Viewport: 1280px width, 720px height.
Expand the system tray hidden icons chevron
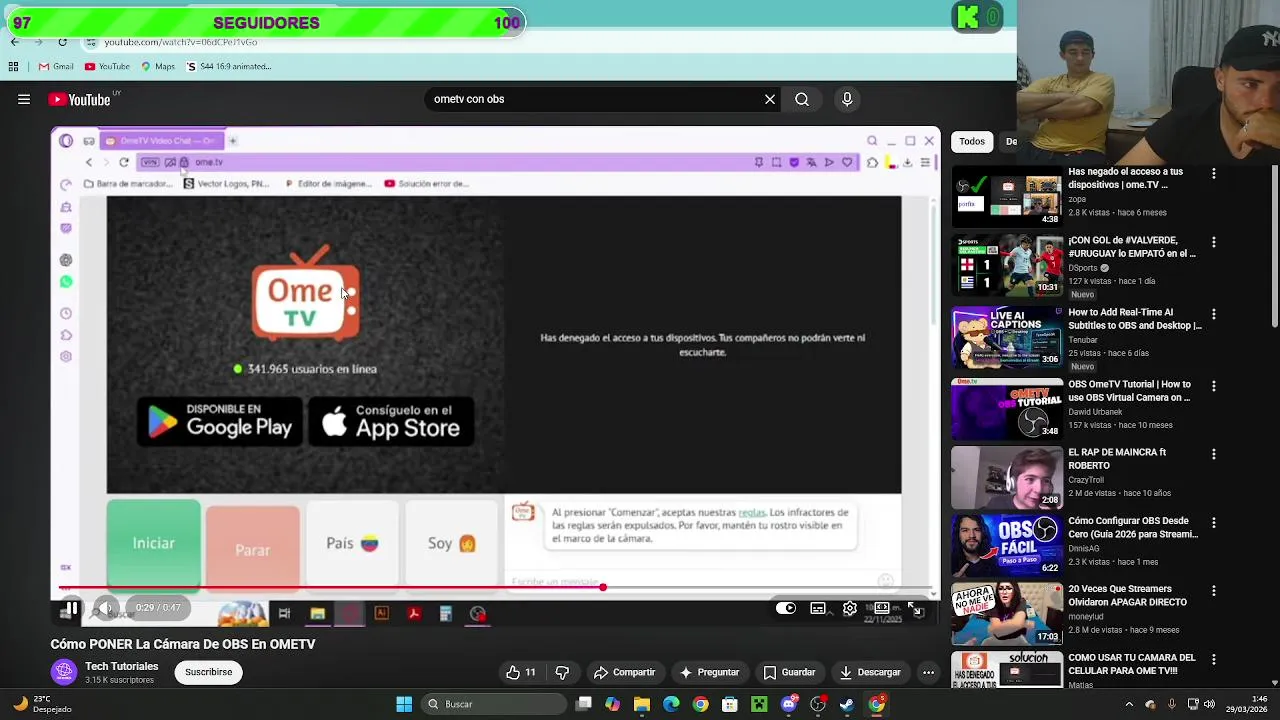pyautogui.click(x=1129, y=704)
